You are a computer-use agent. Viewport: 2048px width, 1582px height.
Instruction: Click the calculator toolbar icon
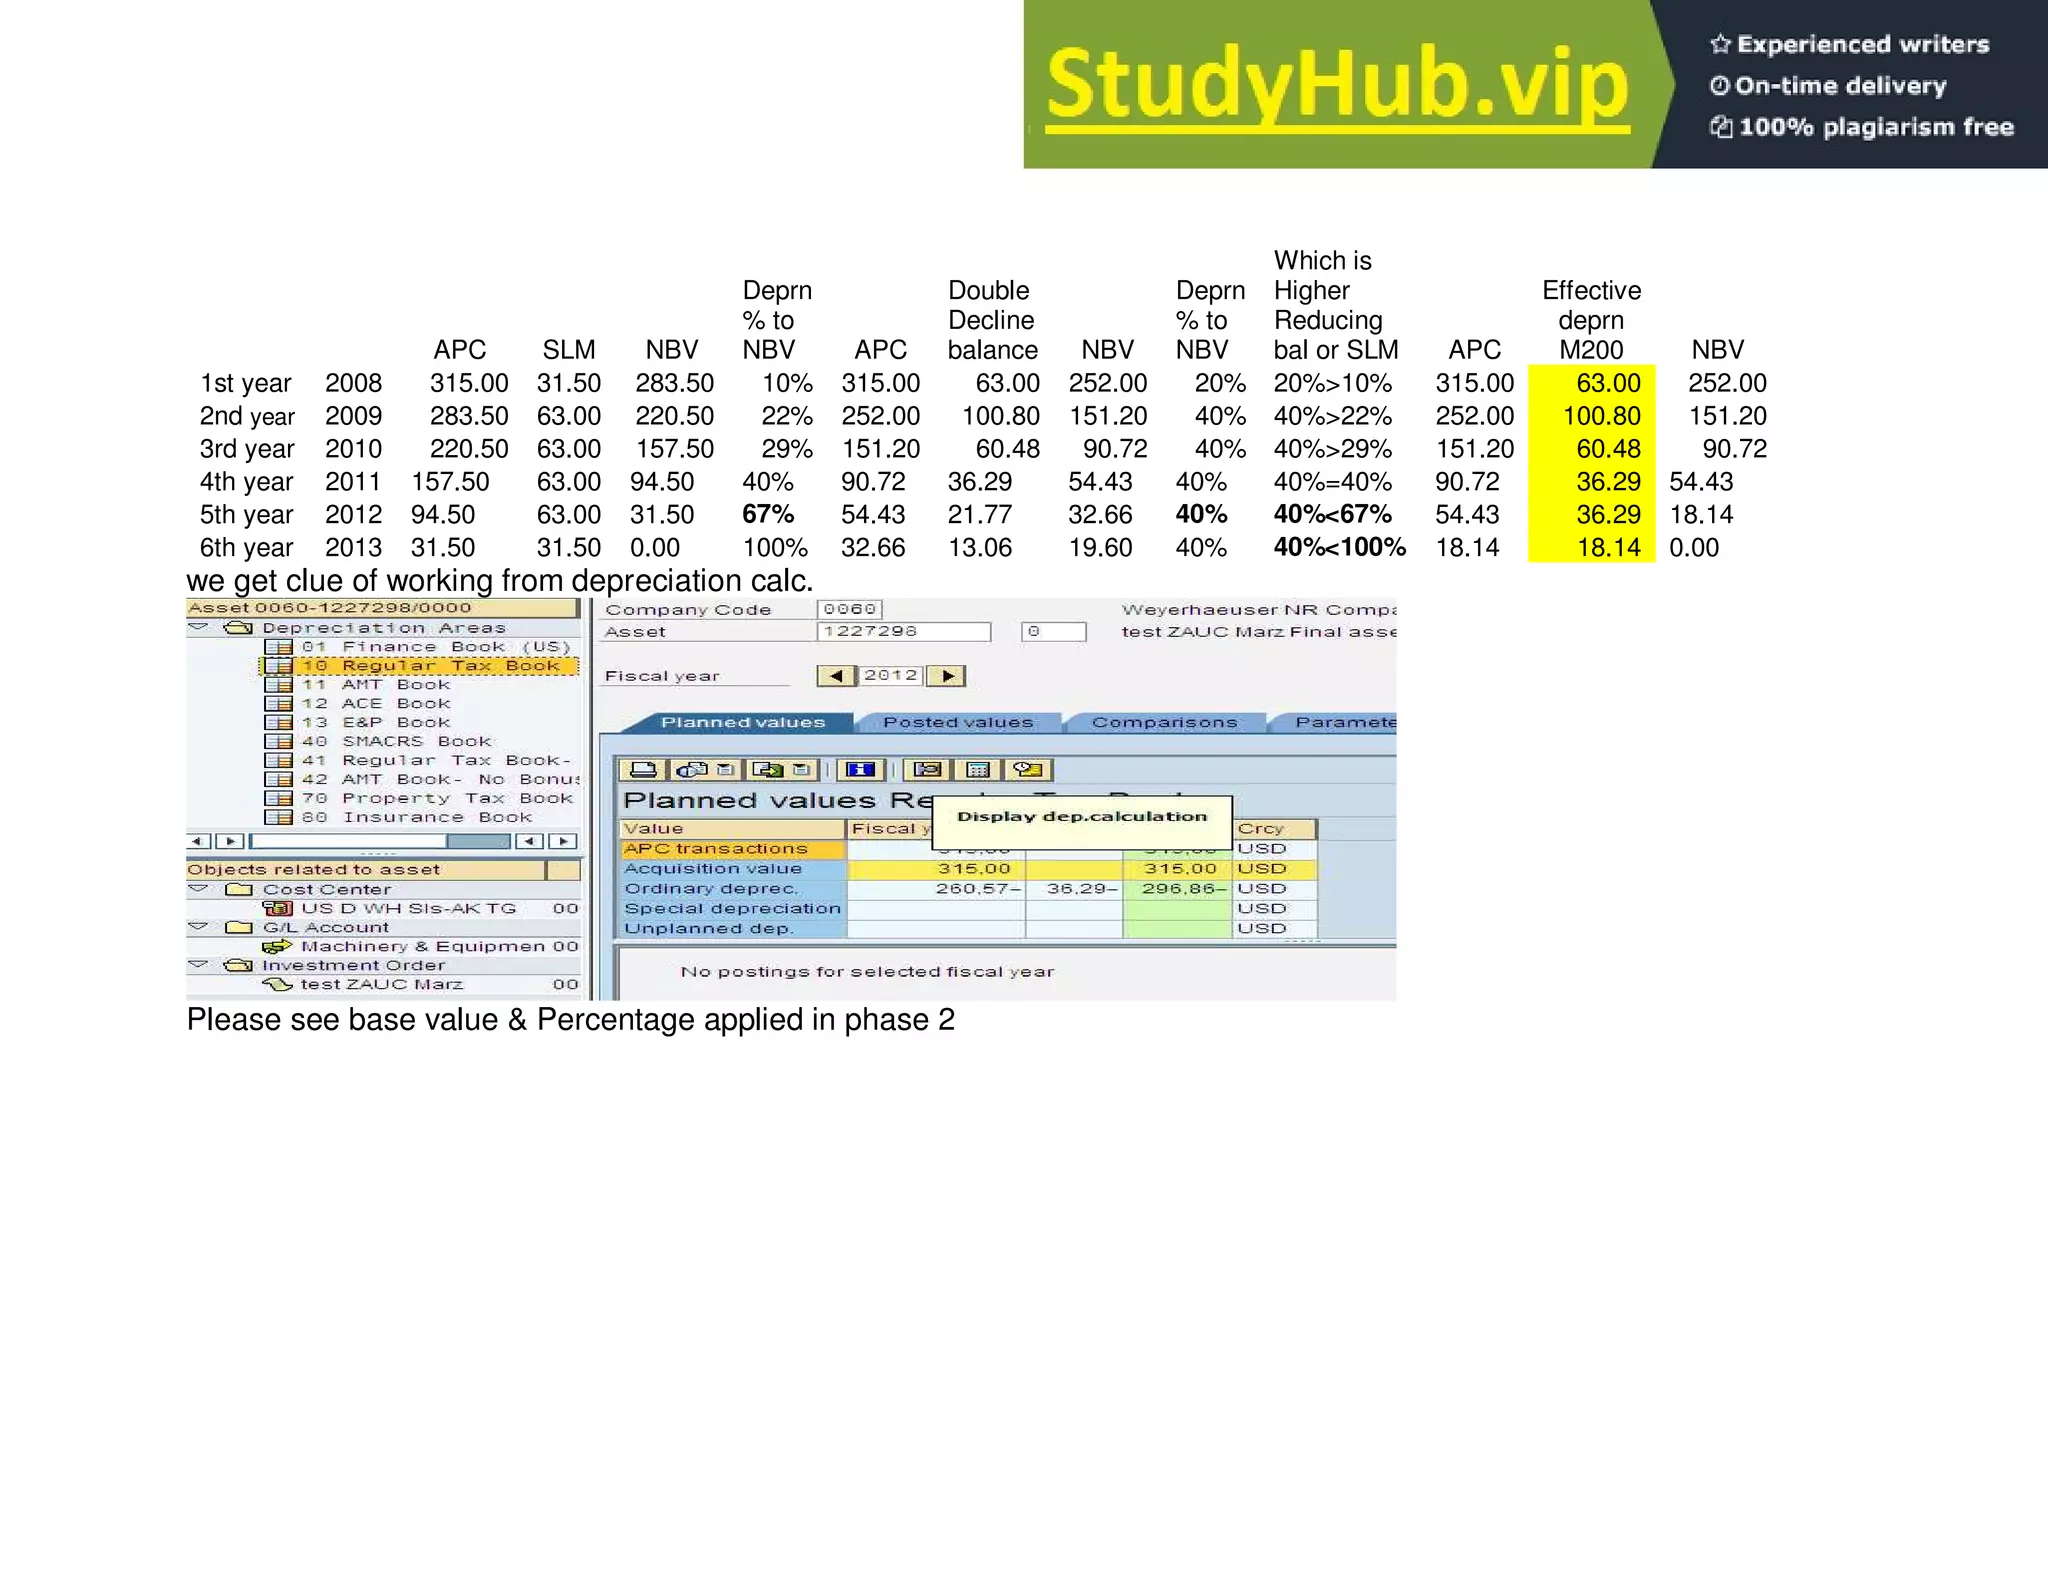click(x=978, y=769)
